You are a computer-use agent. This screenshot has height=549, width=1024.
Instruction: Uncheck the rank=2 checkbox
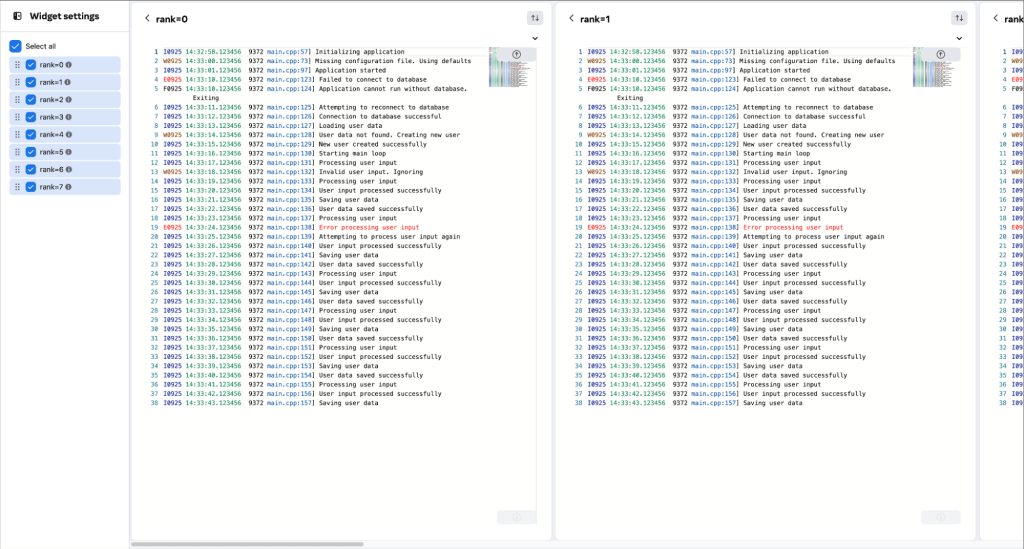point(31,100)
